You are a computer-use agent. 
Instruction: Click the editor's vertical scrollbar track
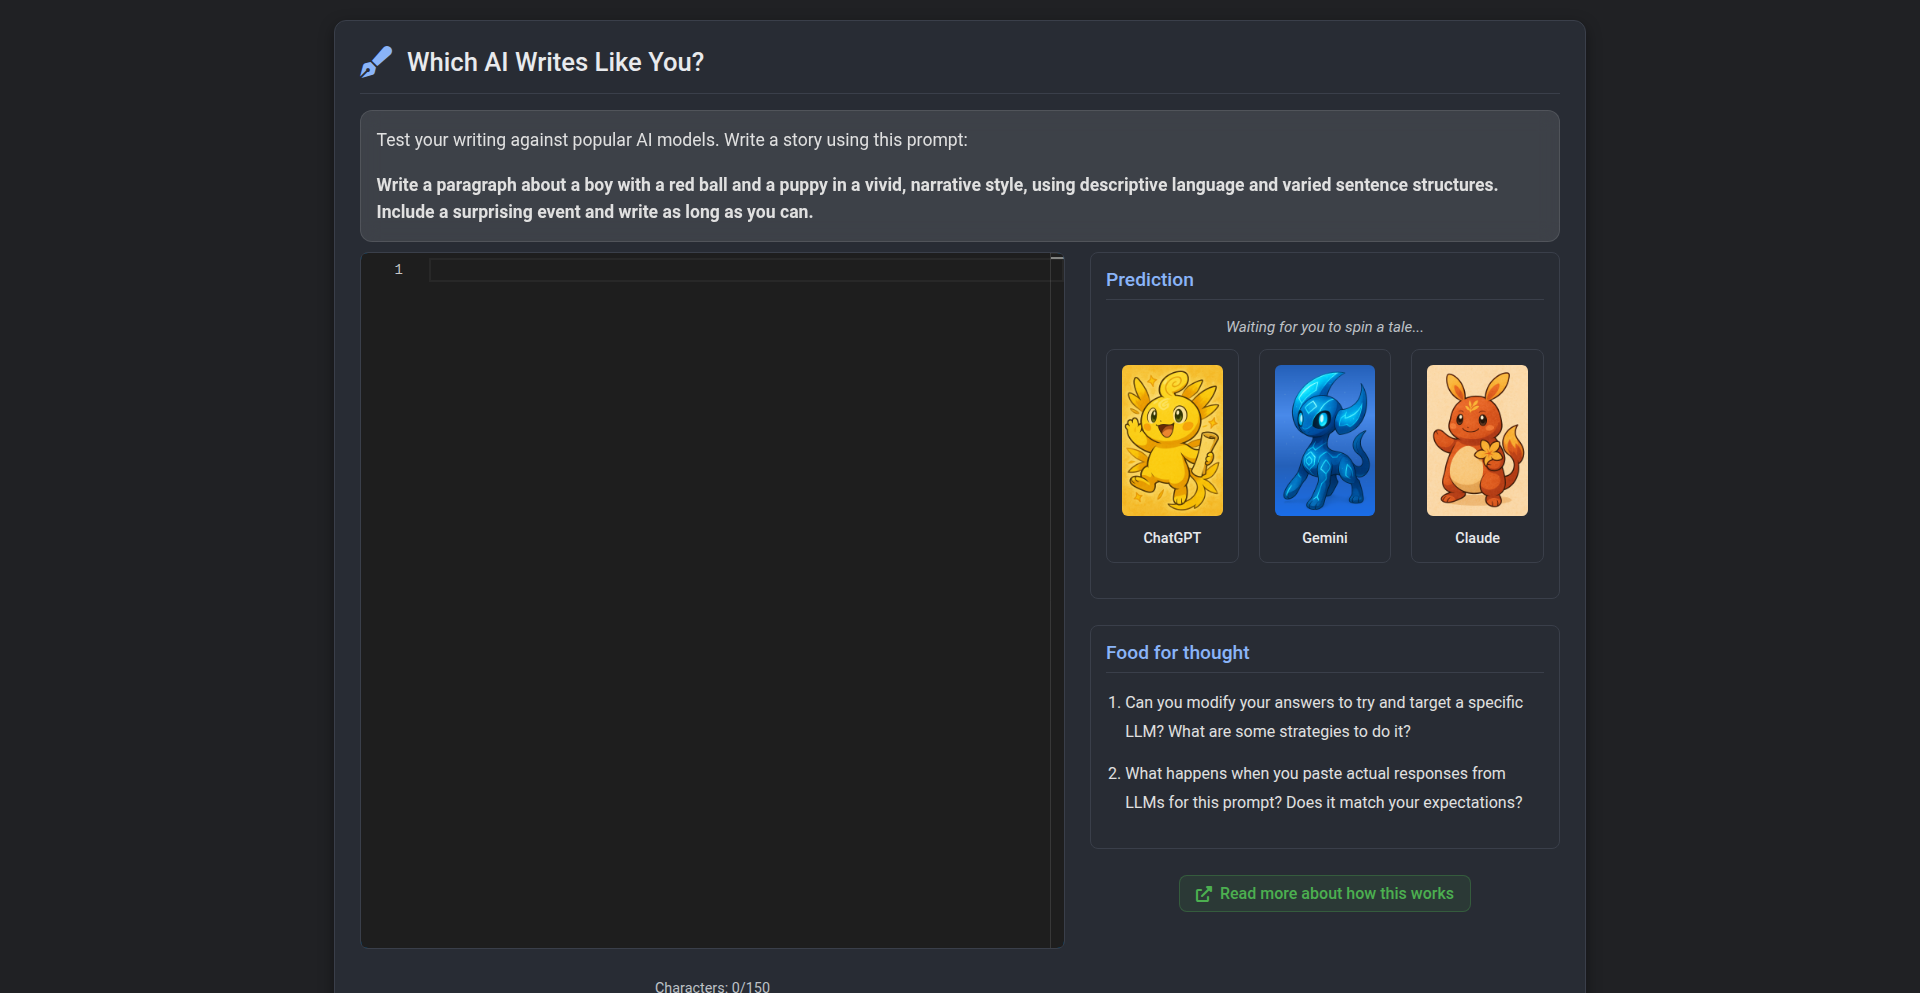point(1057,600)
